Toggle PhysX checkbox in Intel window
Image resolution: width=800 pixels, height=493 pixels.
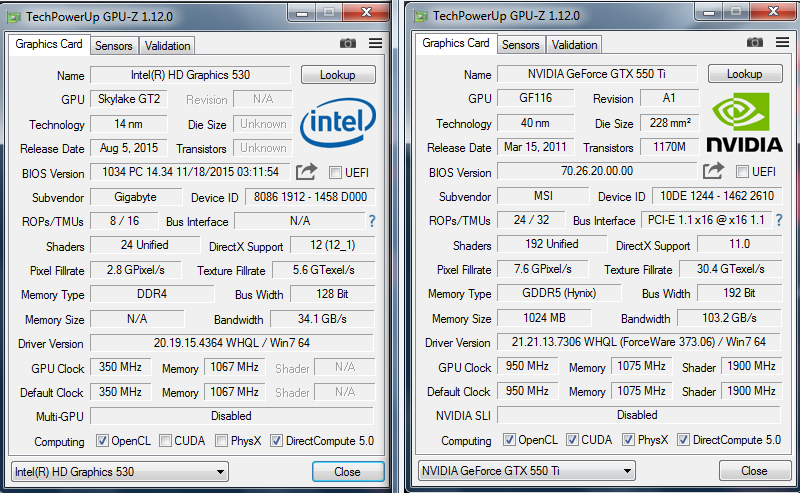221,440
